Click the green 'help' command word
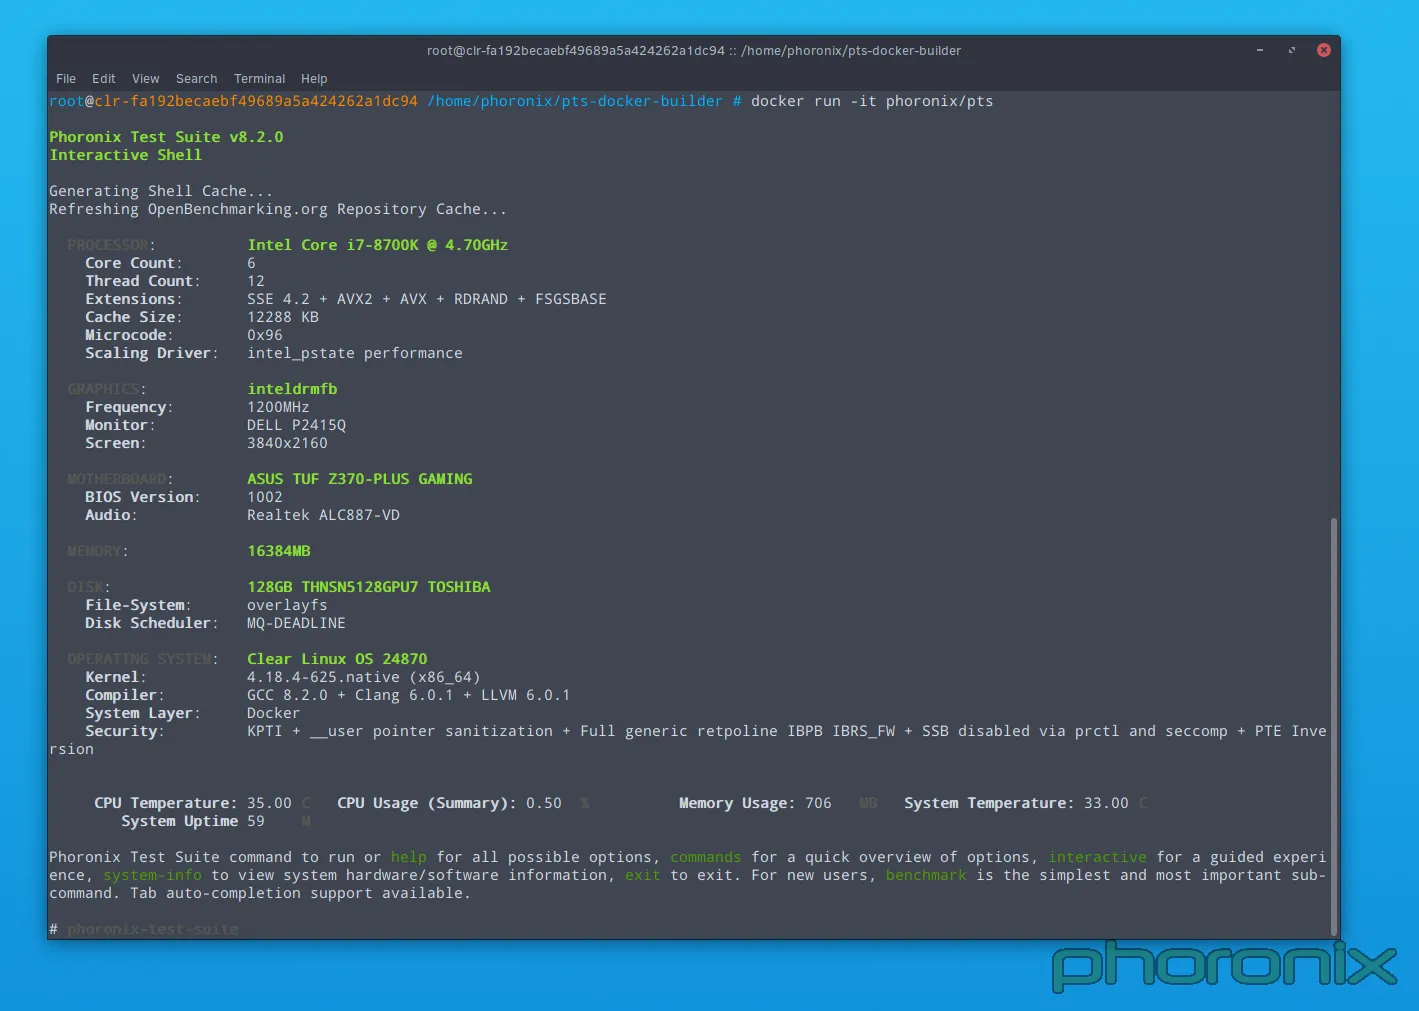Viewport: 1419px width, 1011px height. pos(409,857)
